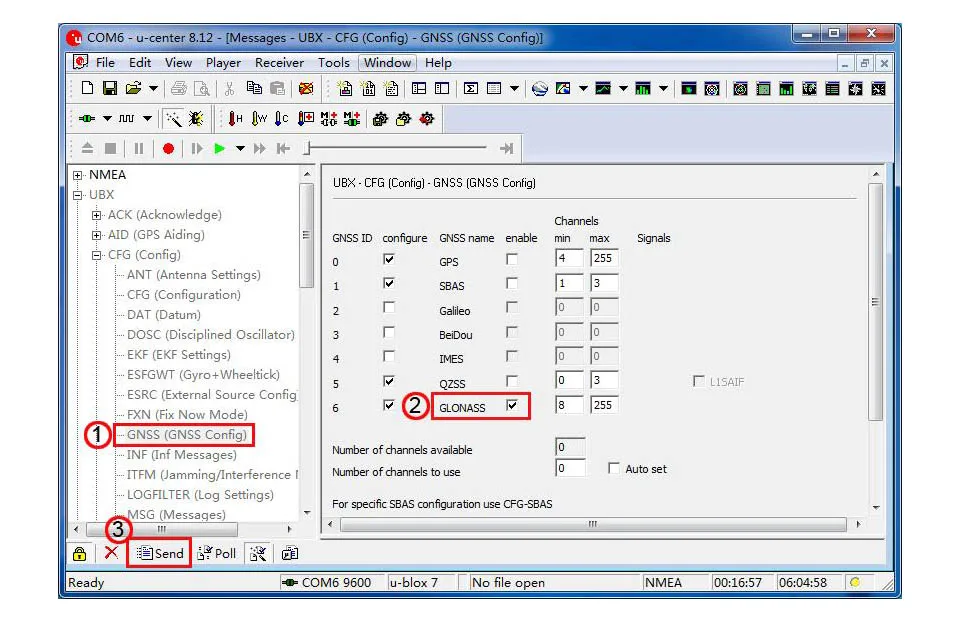Click the GLONASS min channels field
The width and height of the screenshot is (960, 638).
pyautogui.click(x=569, y=405)
